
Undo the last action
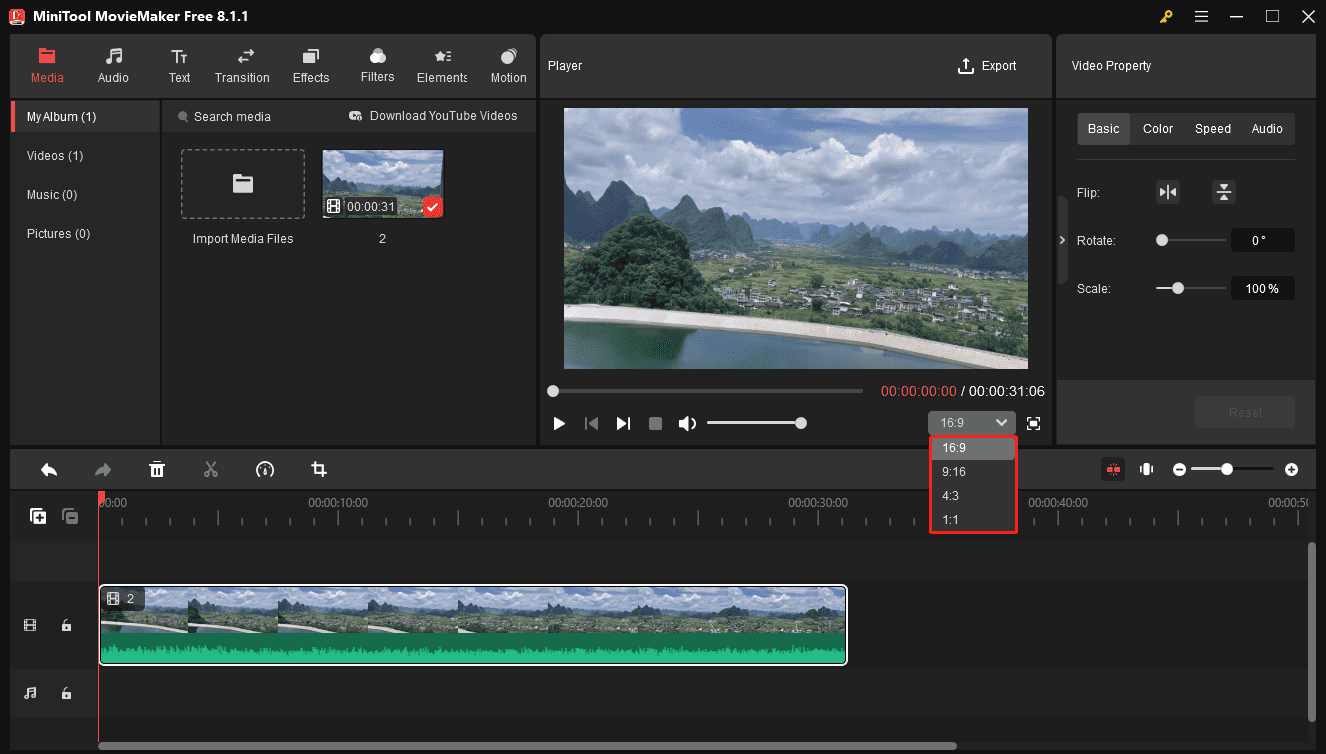point(49,469)
